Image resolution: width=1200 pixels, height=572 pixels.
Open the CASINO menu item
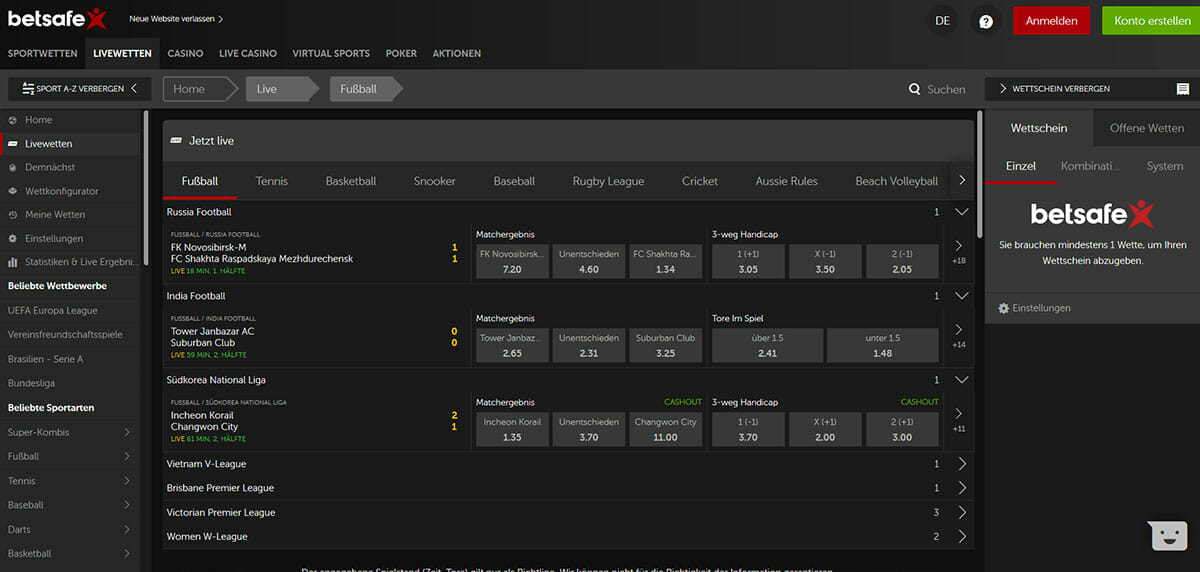click(x=185, y=53)
